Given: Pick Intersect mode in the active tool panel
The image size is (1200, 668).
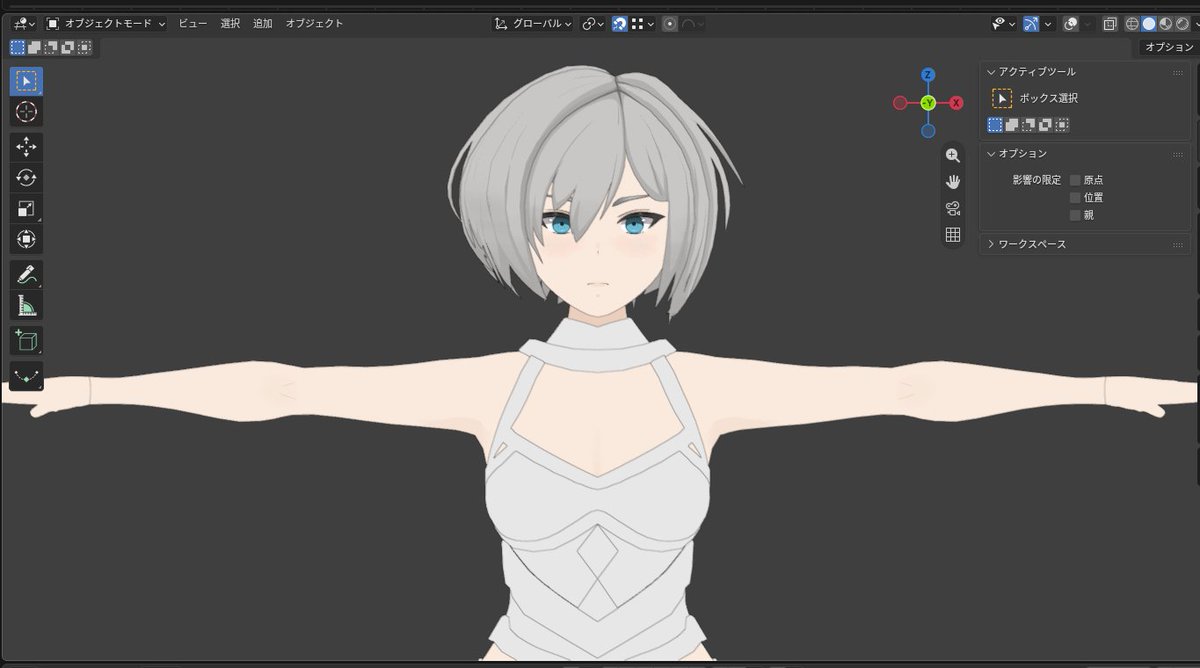Looking at the screenshot, I should coord(1062,125).
